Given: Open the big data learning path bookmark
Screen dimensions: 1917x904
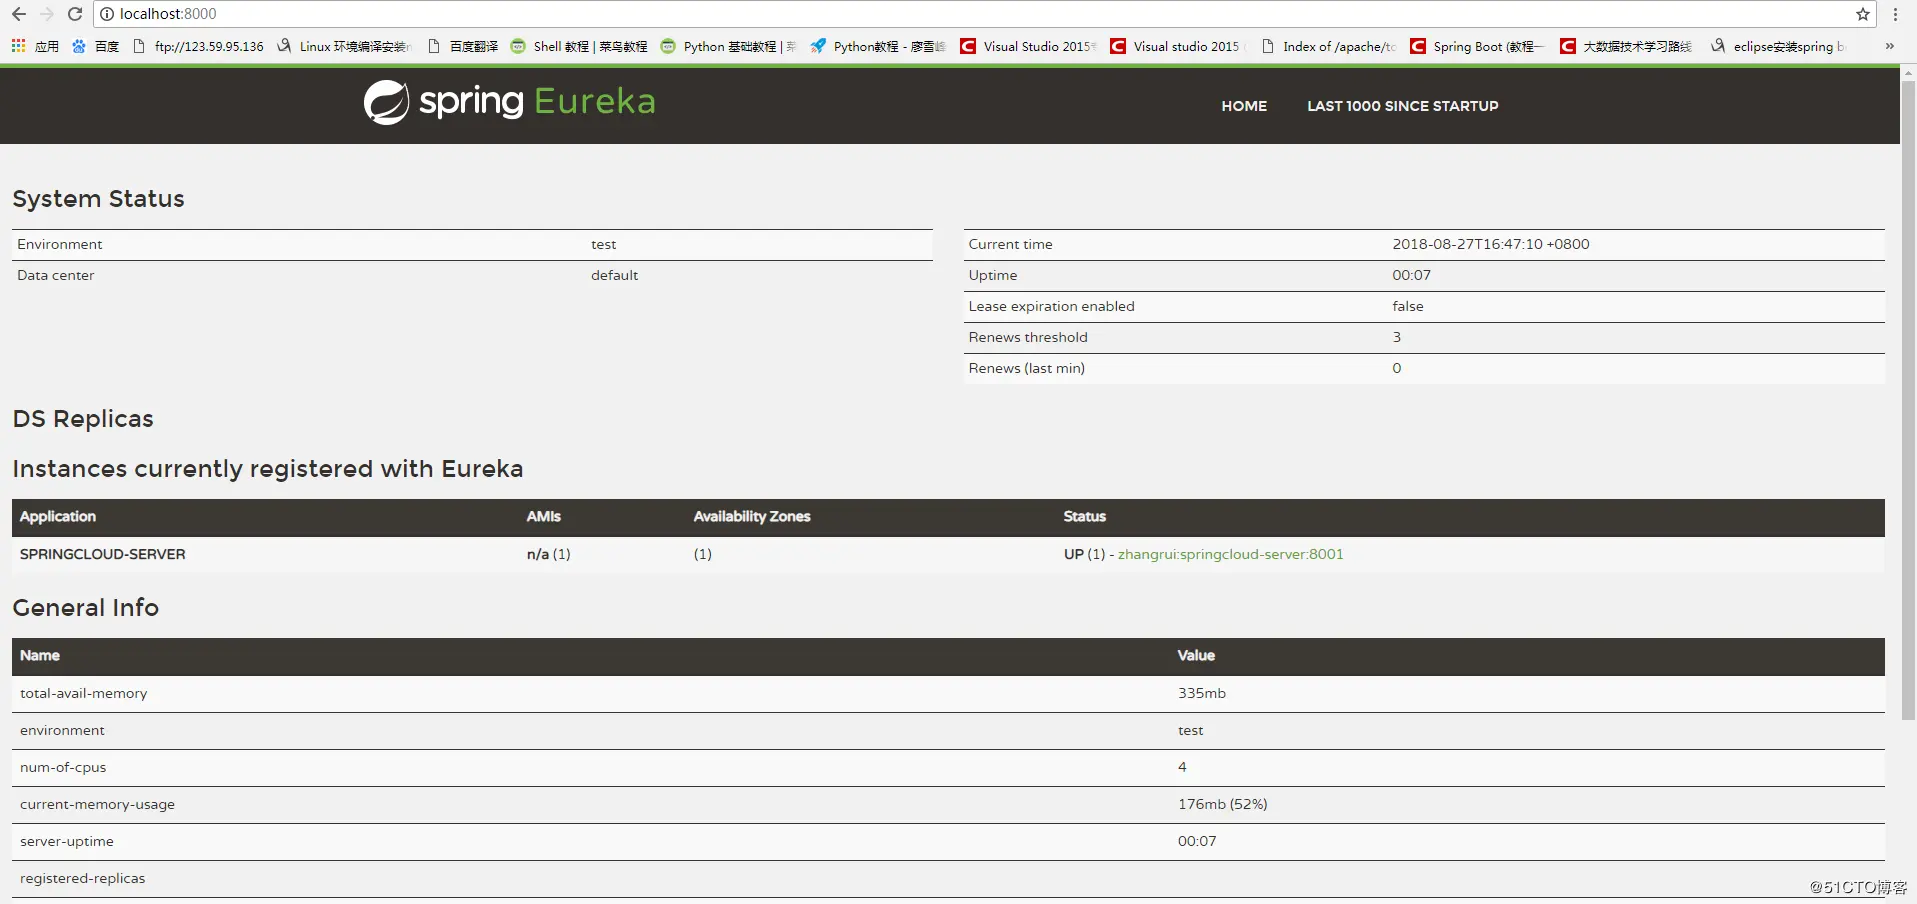Looking at the screenshot, I should 1628,46.
